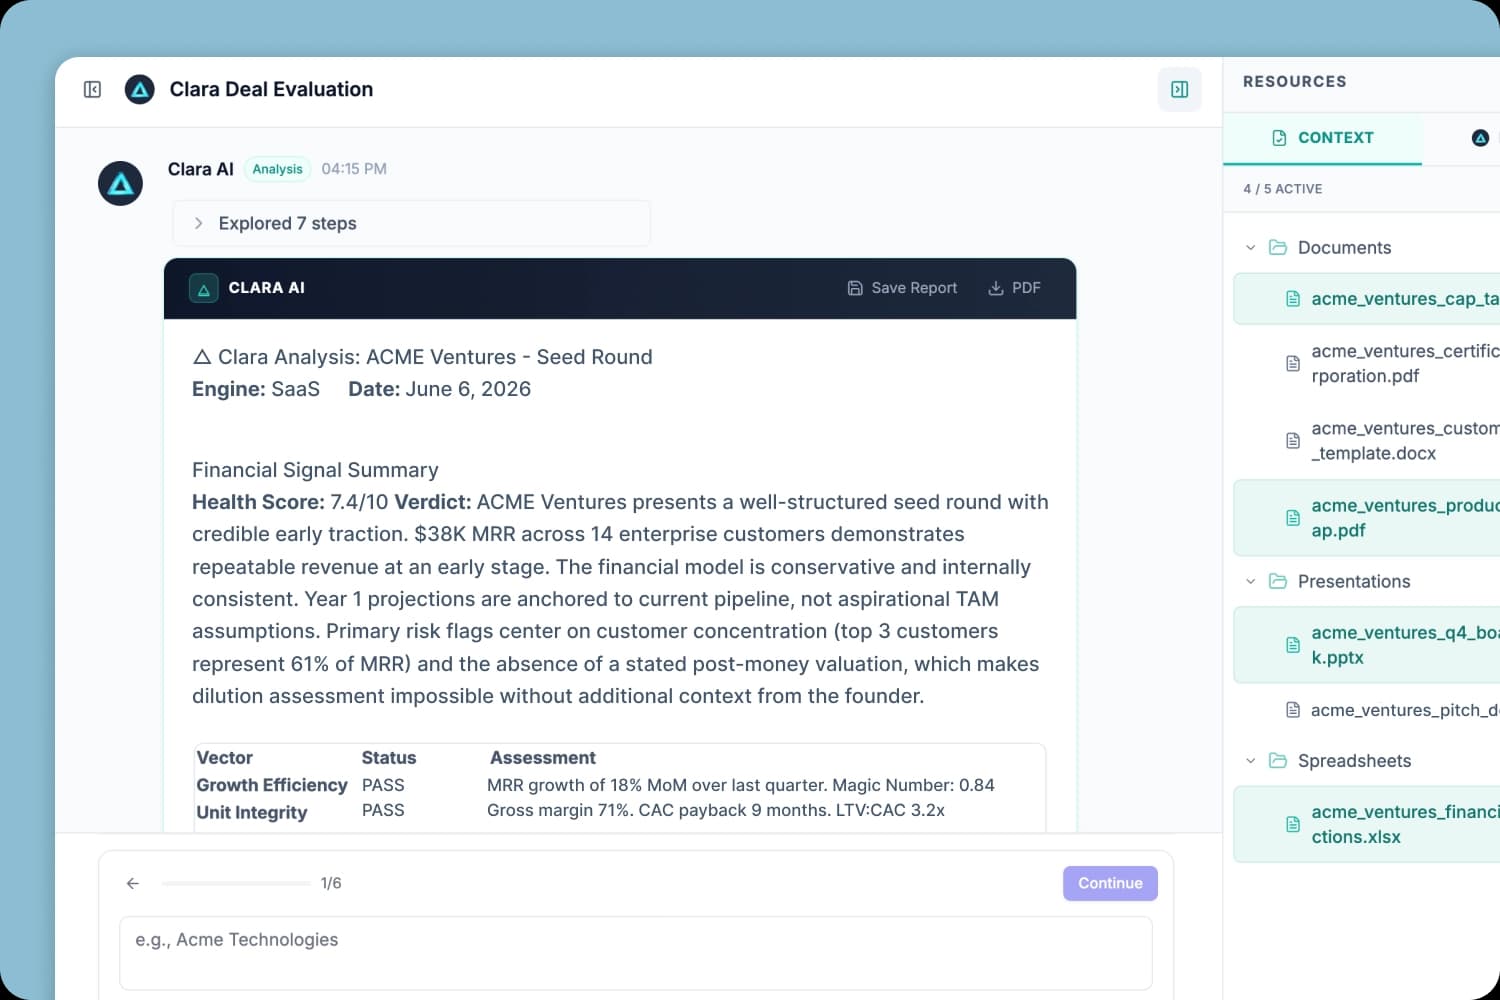
Task: Go back using the left arrow icon
Action: click(132, 883)
